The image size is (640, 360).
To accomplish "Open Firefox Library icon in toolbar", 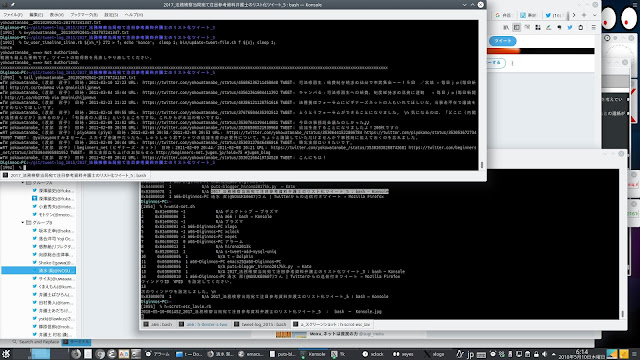I will 506,27.
